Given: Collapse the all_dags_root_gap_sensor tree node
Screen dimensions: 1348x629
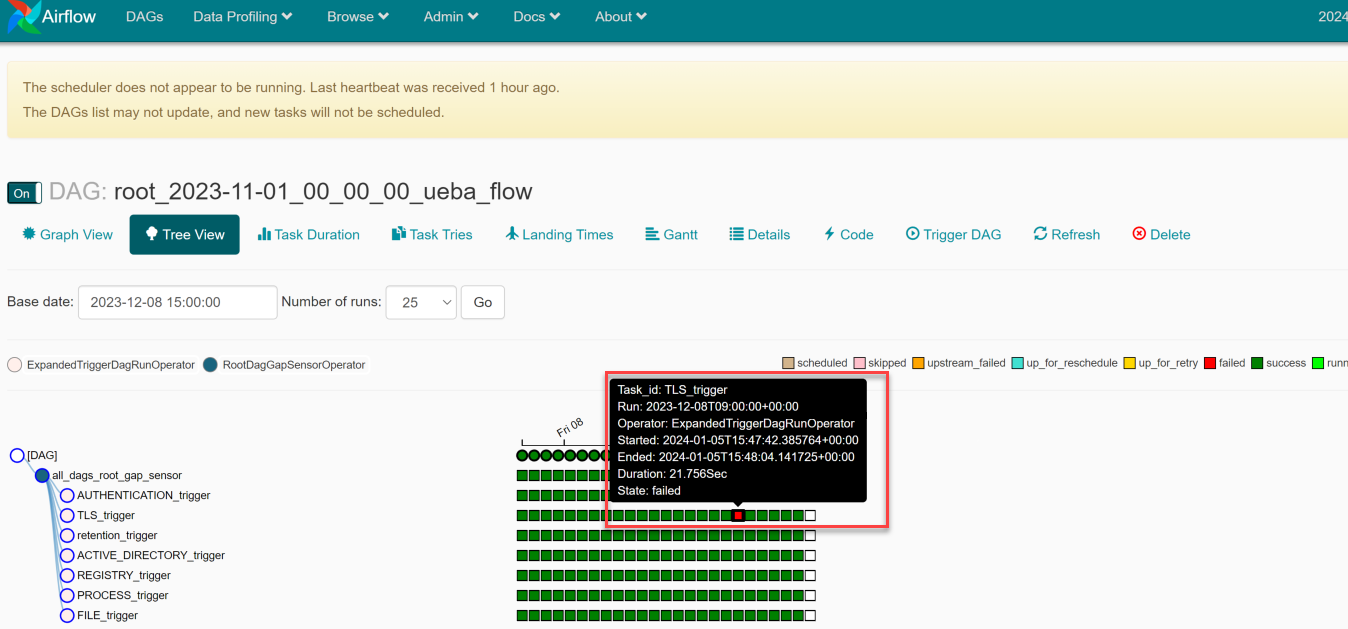Looking at the screenshot, I should (x=42, y=476).
